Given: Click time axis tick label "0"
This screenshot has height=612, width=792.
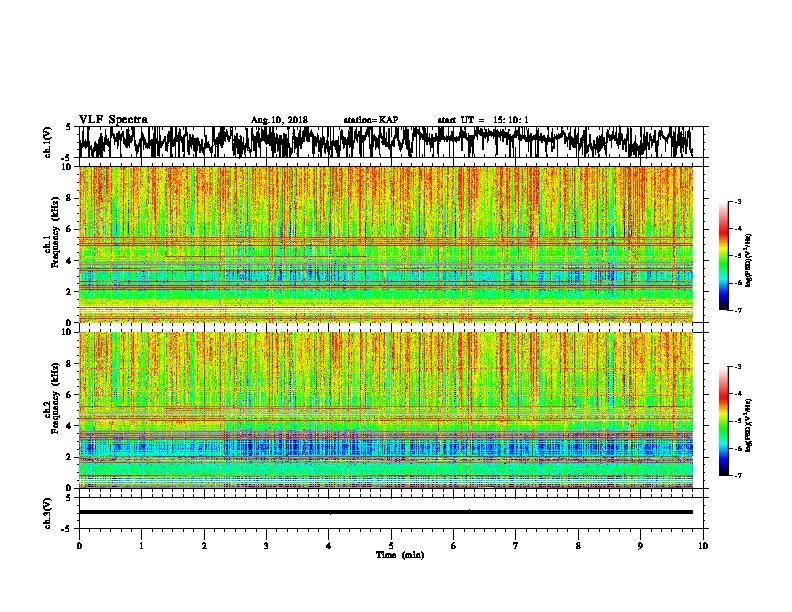Looking at the screenshot, I should [x=79, y=546].
